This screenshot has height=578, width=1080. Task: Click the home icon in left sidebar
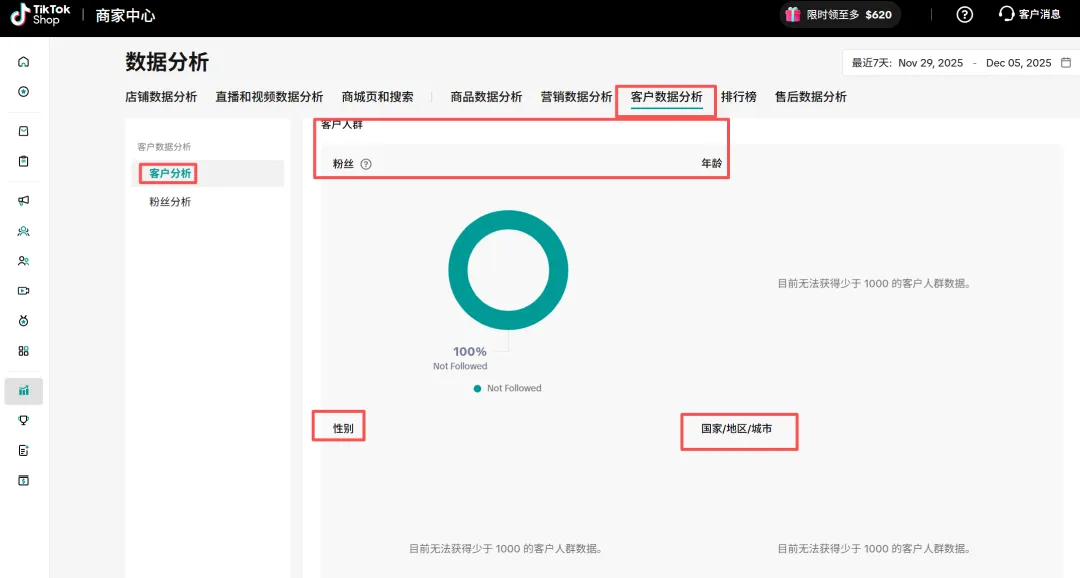[23, 62]
